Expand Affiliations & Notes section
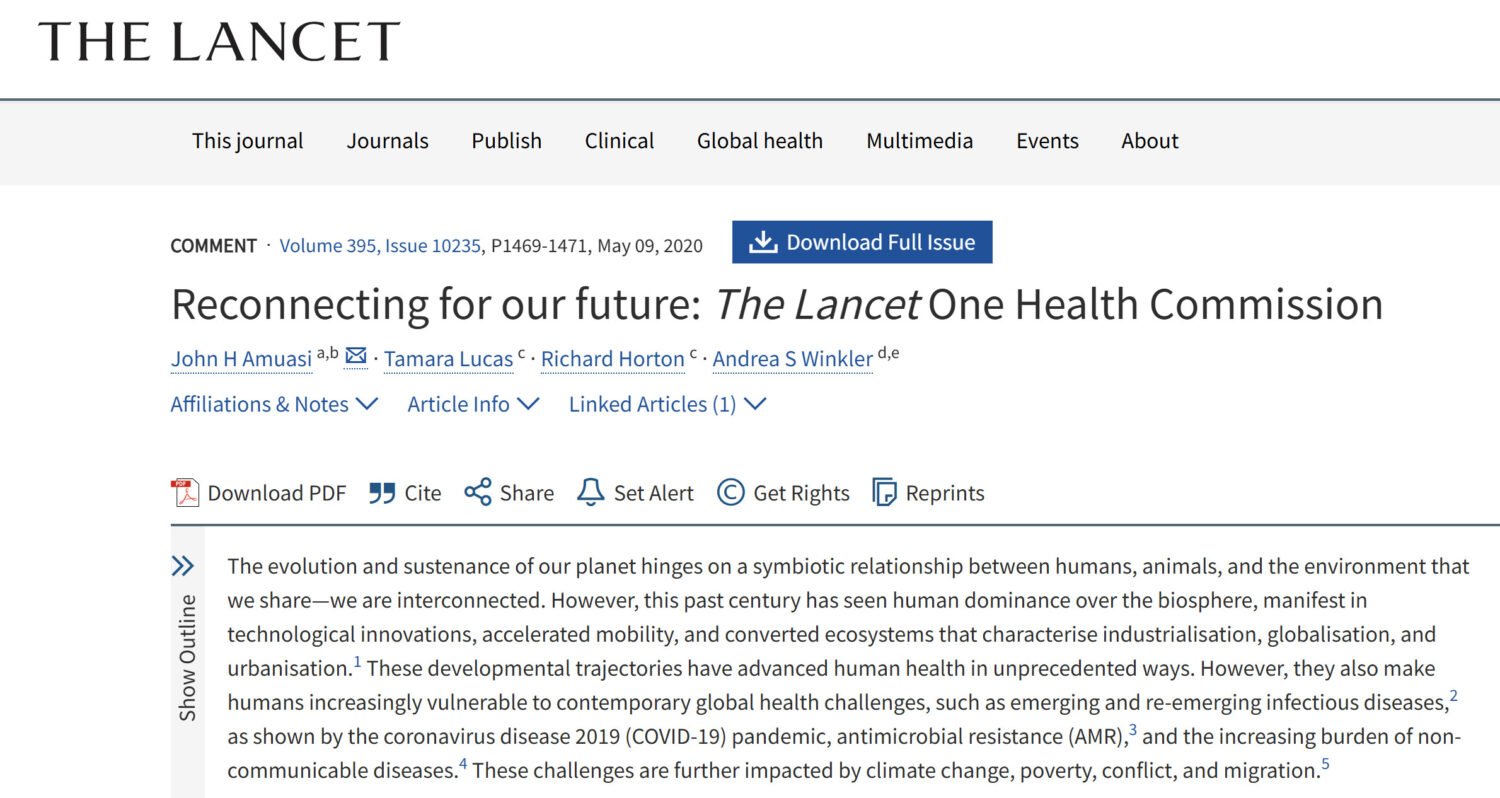The width and height of the screenshot is (1500, 798). (274, 404)
